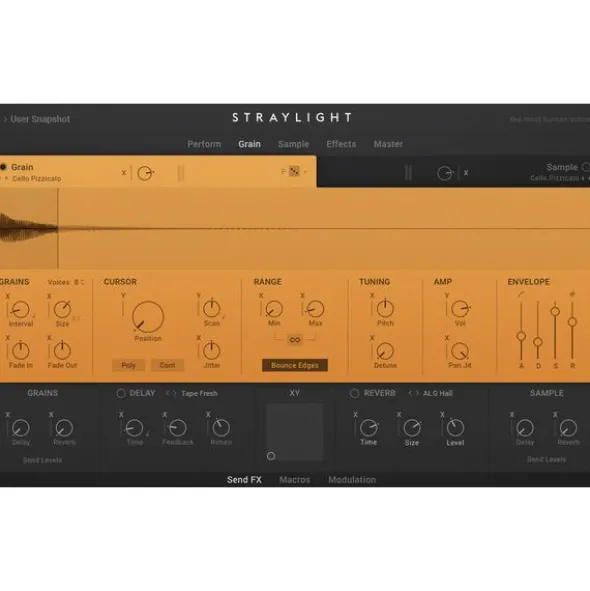Click the previous delay preset arrow
This screenshot has height=591, width=590.
click(x=168, y=393)
